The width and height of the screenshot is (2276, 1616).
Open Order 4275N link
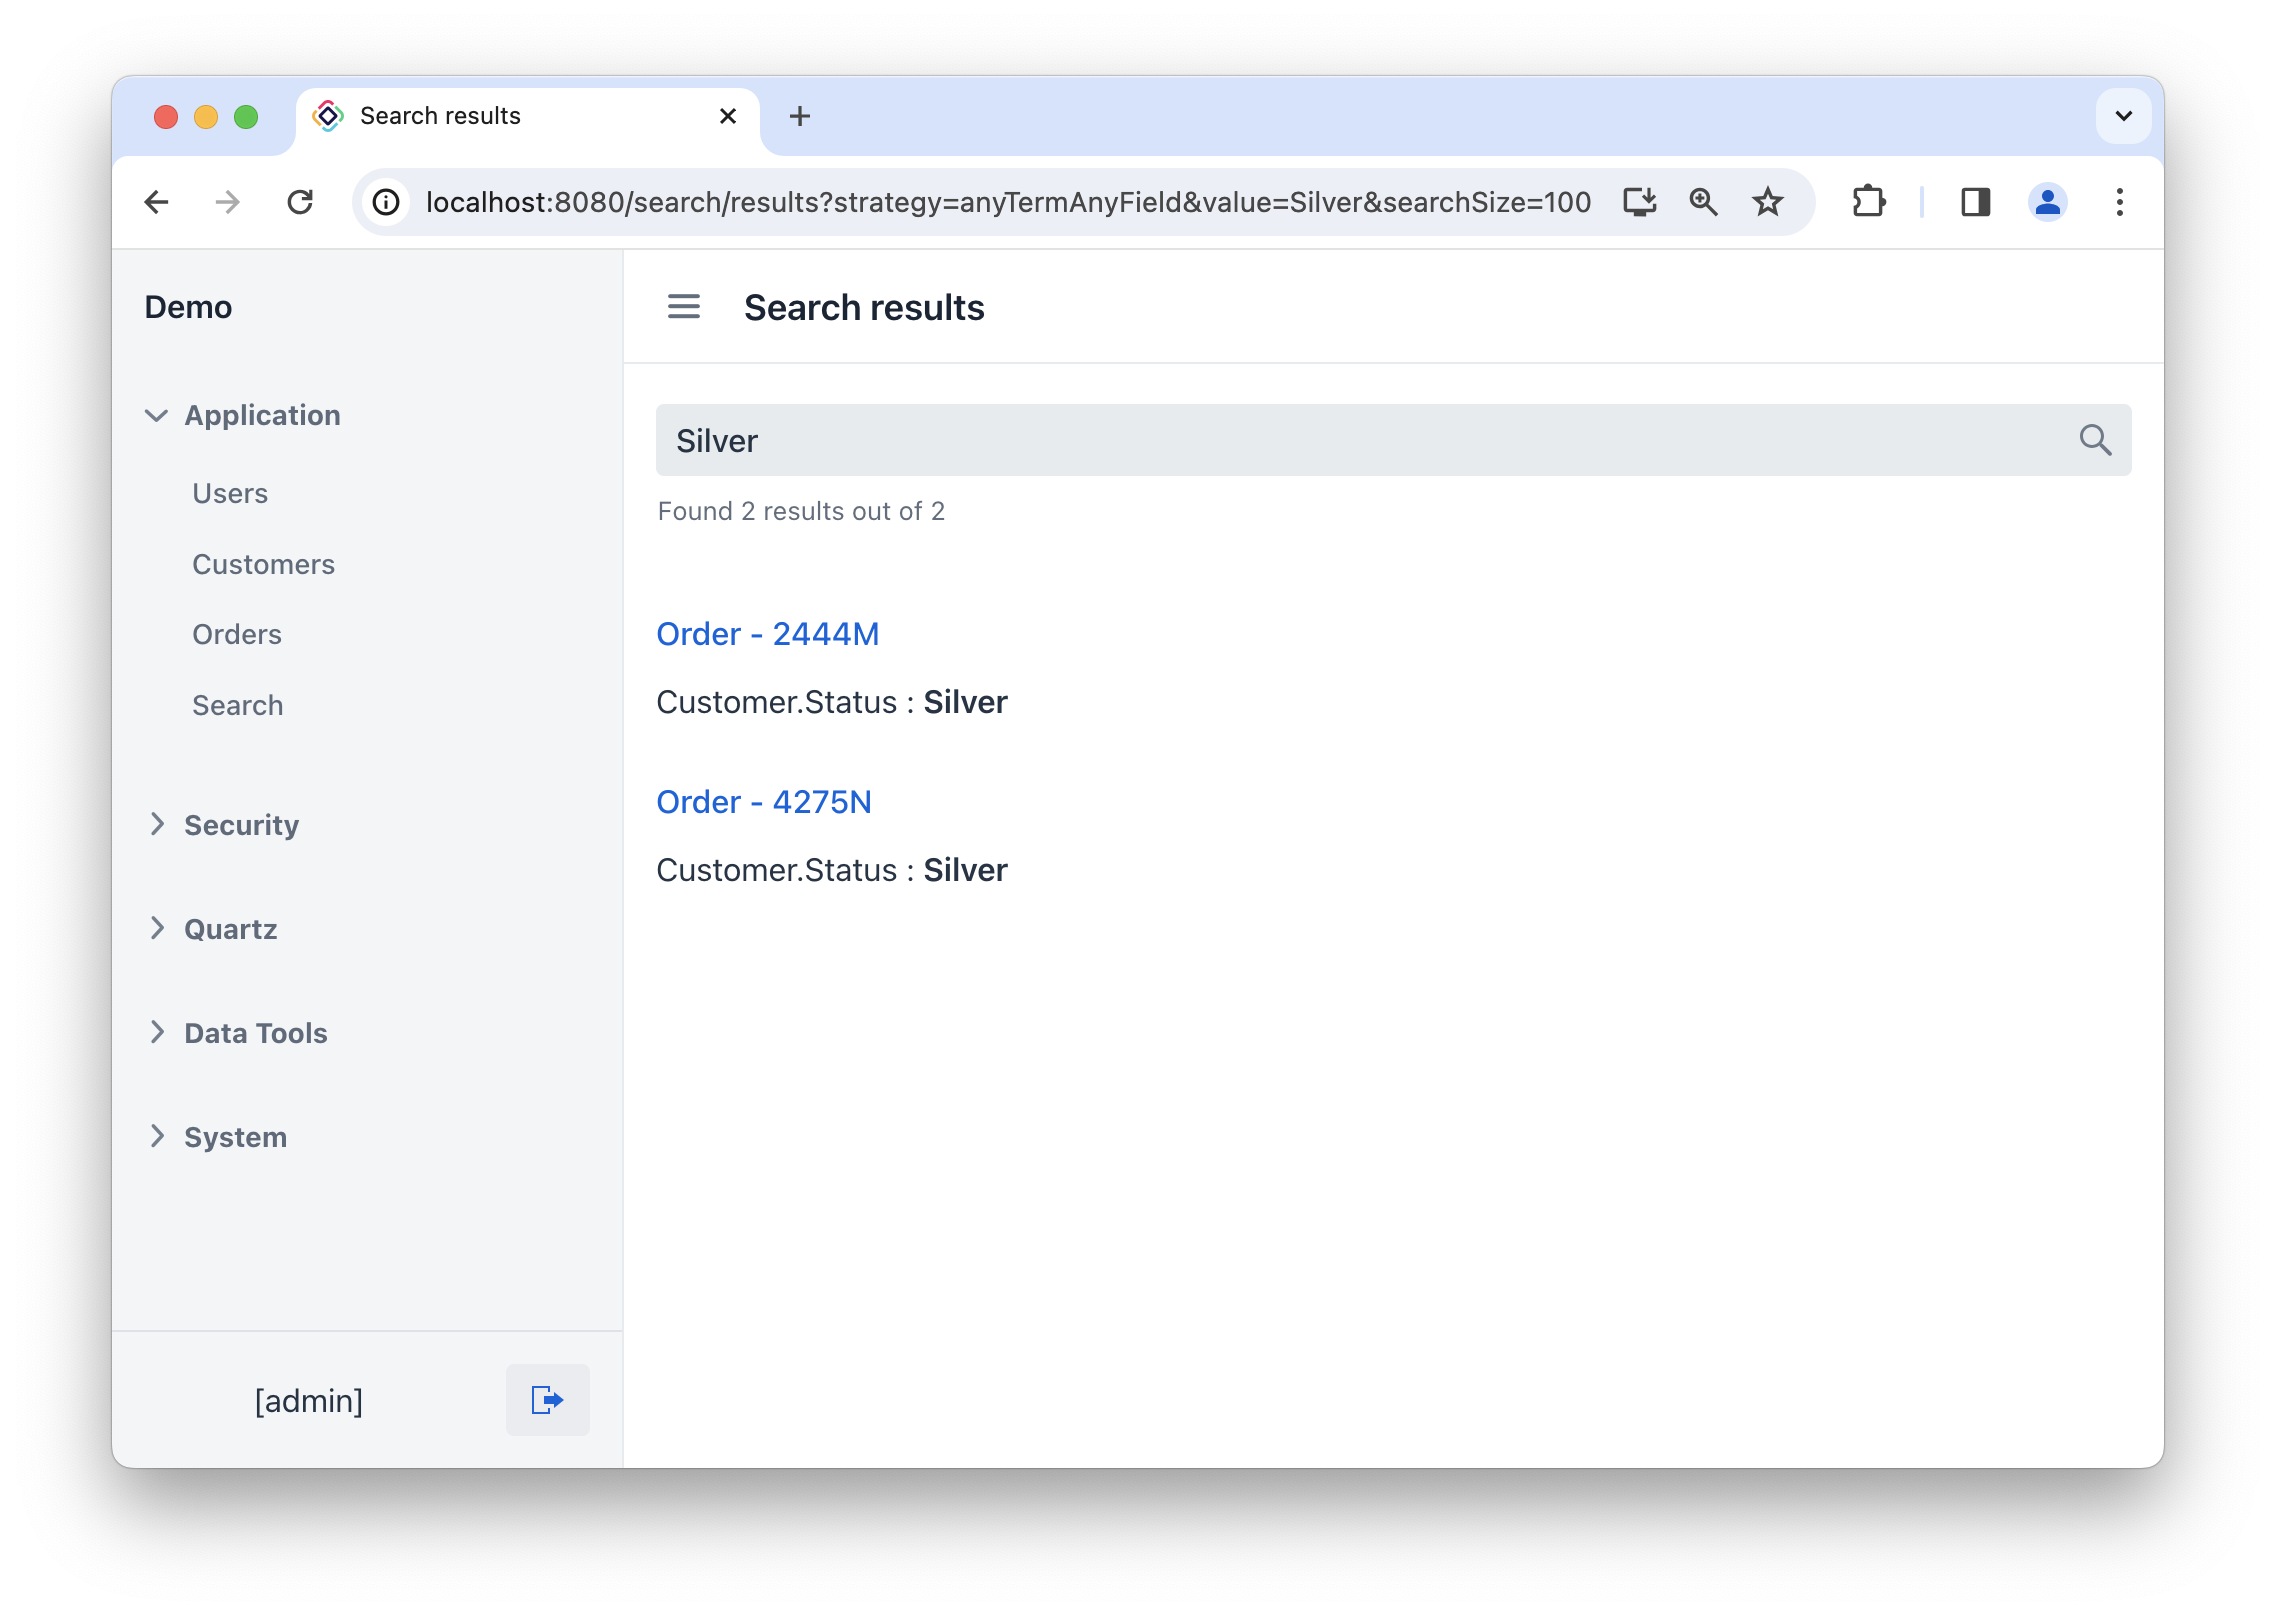[x=764, y=801]
